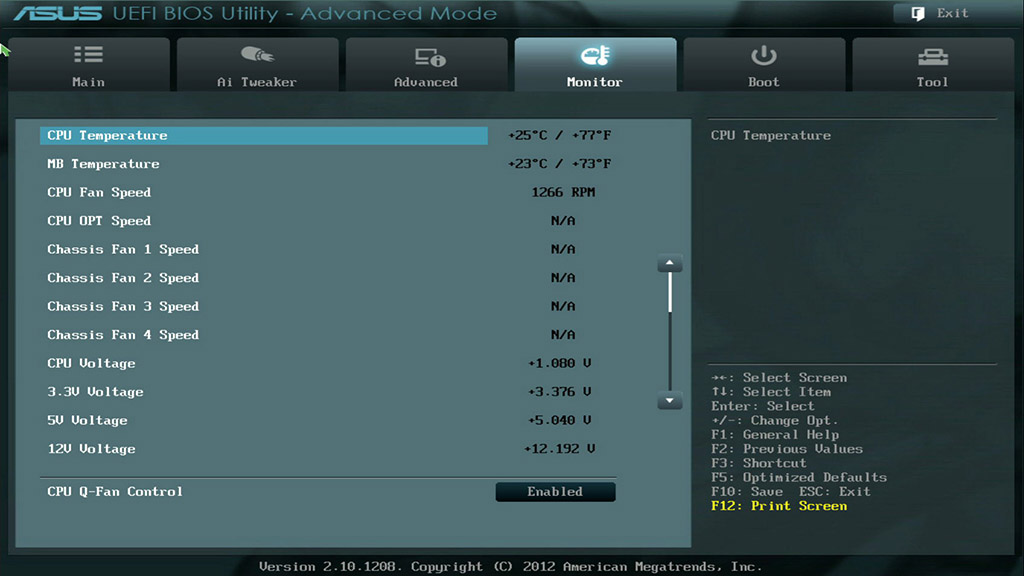Click the Advanced tab info icon
This screenshot has width=1024, height=576.
click(430, 57)
